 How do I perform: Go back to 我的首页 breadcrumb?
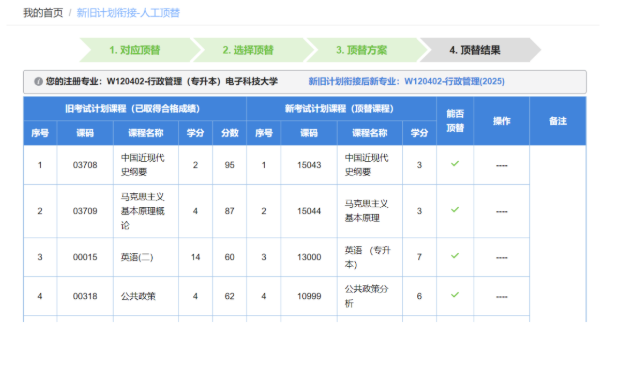[x=43, y=13]
